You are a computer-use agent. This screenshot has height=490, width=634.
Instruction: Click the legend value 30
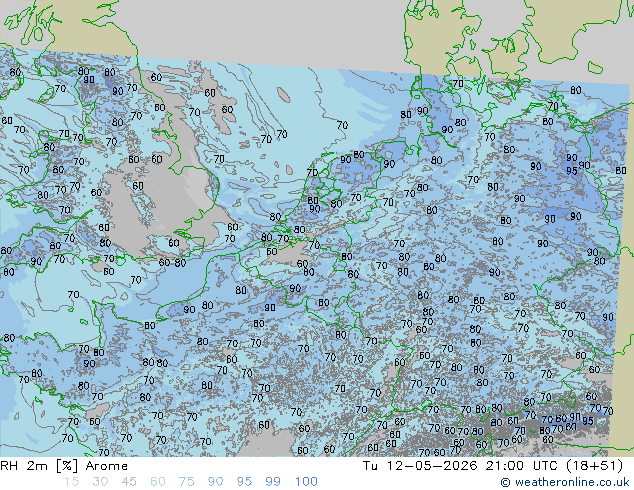coord(100,482)
